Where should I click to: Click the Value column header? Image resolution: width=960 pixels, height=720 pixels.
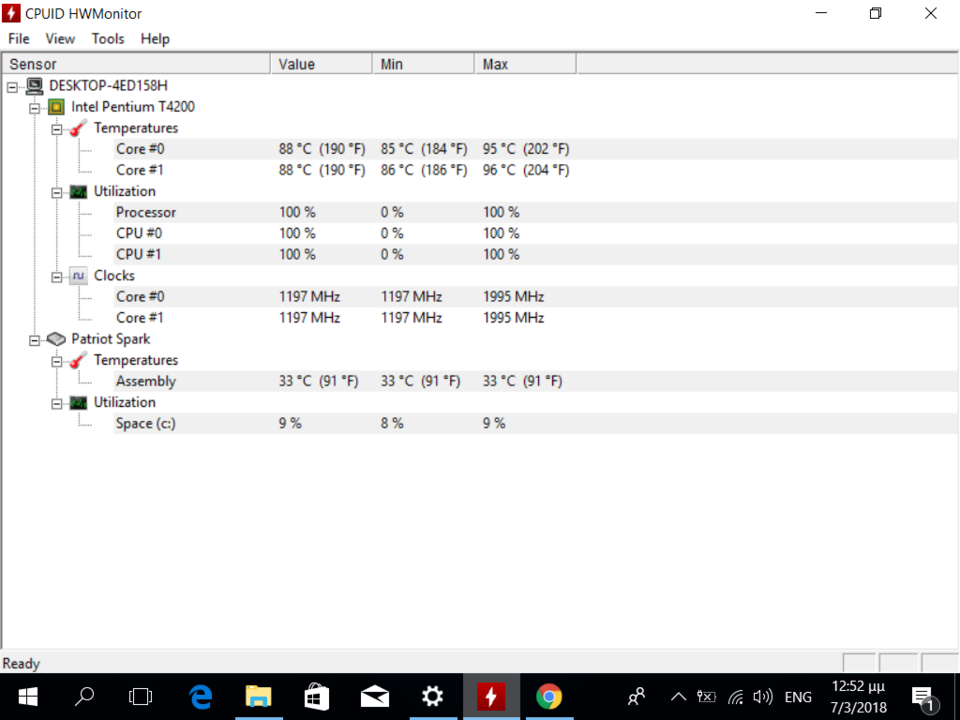tap(321, 64)
